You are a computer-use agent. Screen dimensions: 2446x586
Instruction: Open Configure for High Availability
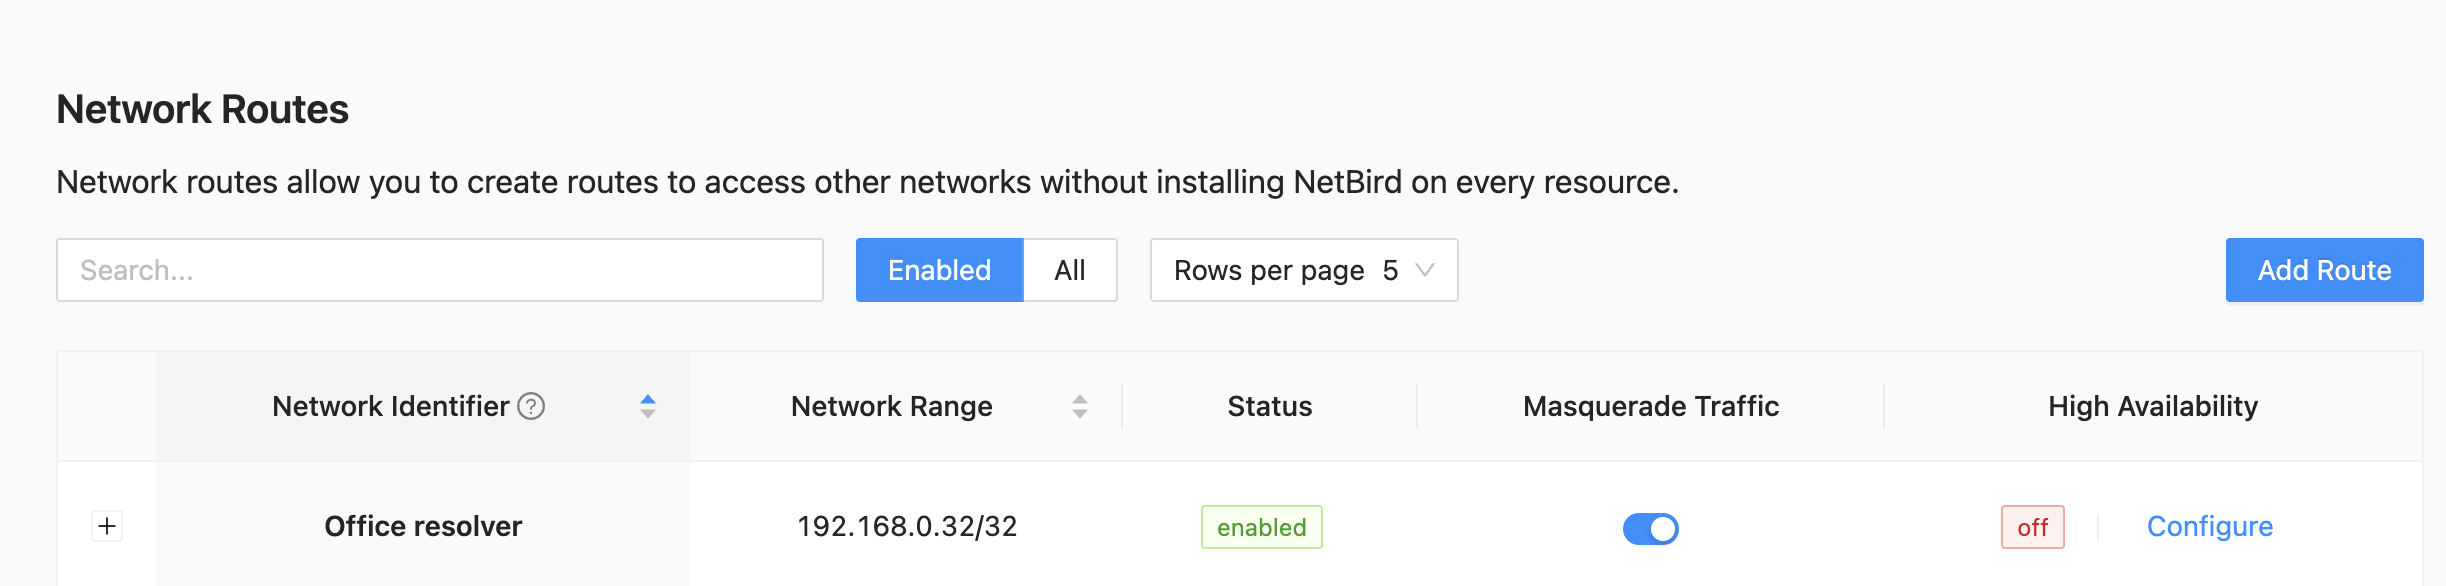tap(2209, 526)
